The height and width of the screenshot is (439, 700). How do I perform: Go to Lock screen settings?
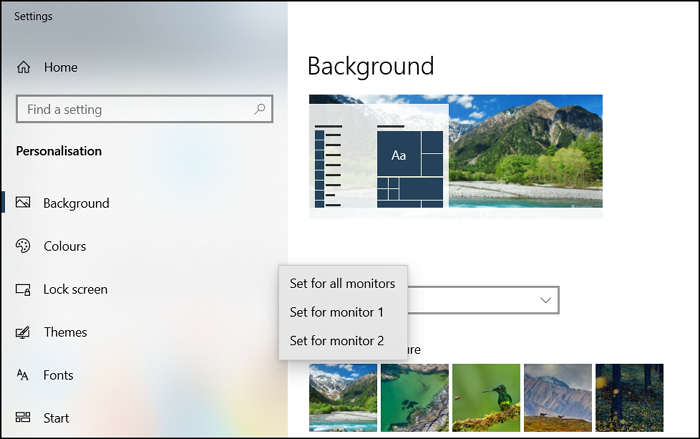[75, 289]
